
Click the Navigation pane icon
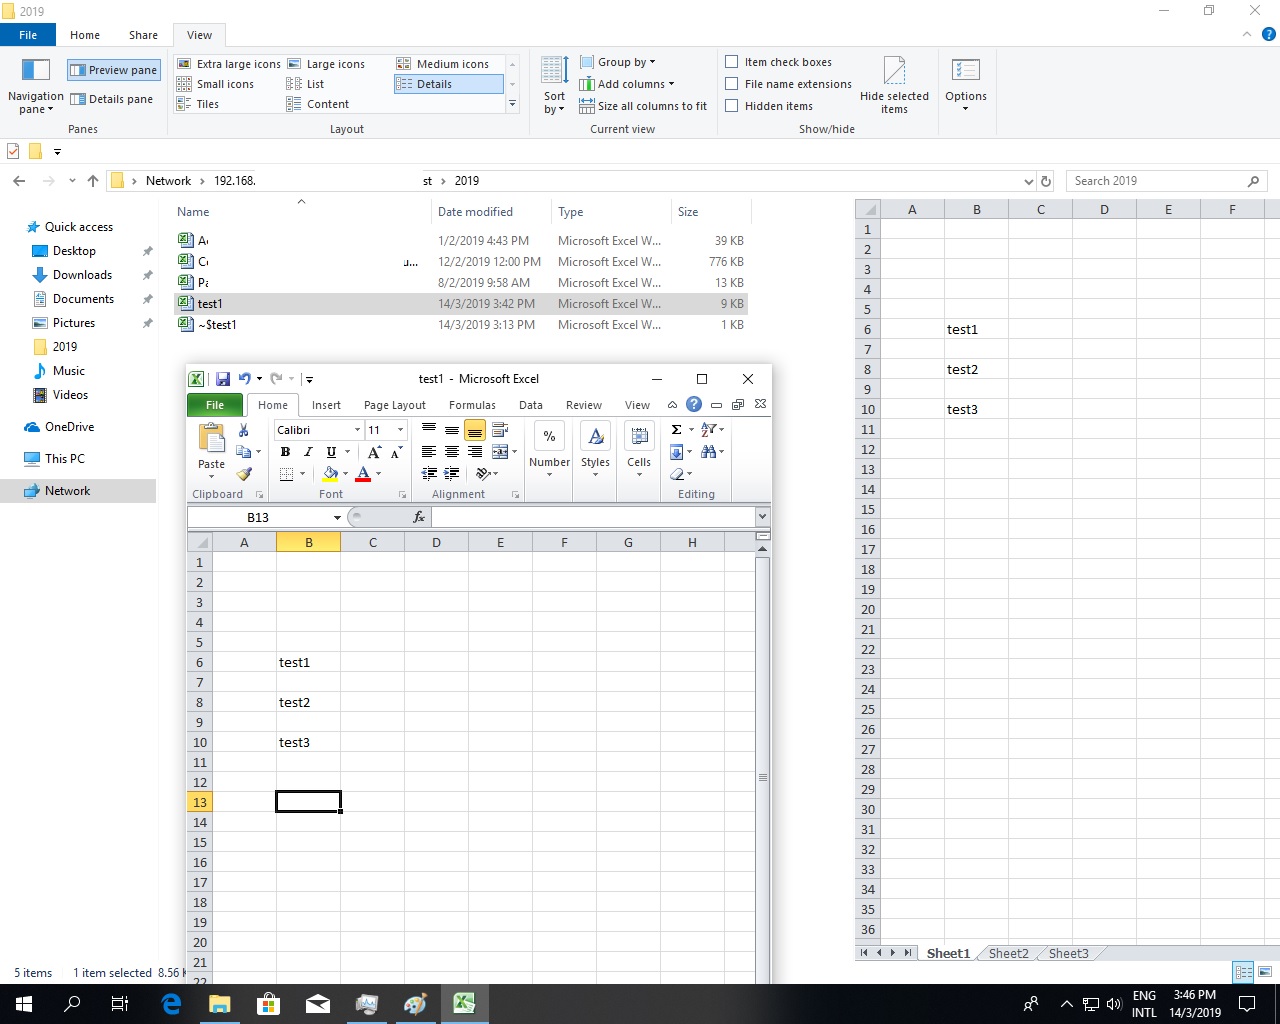(36, 72)
